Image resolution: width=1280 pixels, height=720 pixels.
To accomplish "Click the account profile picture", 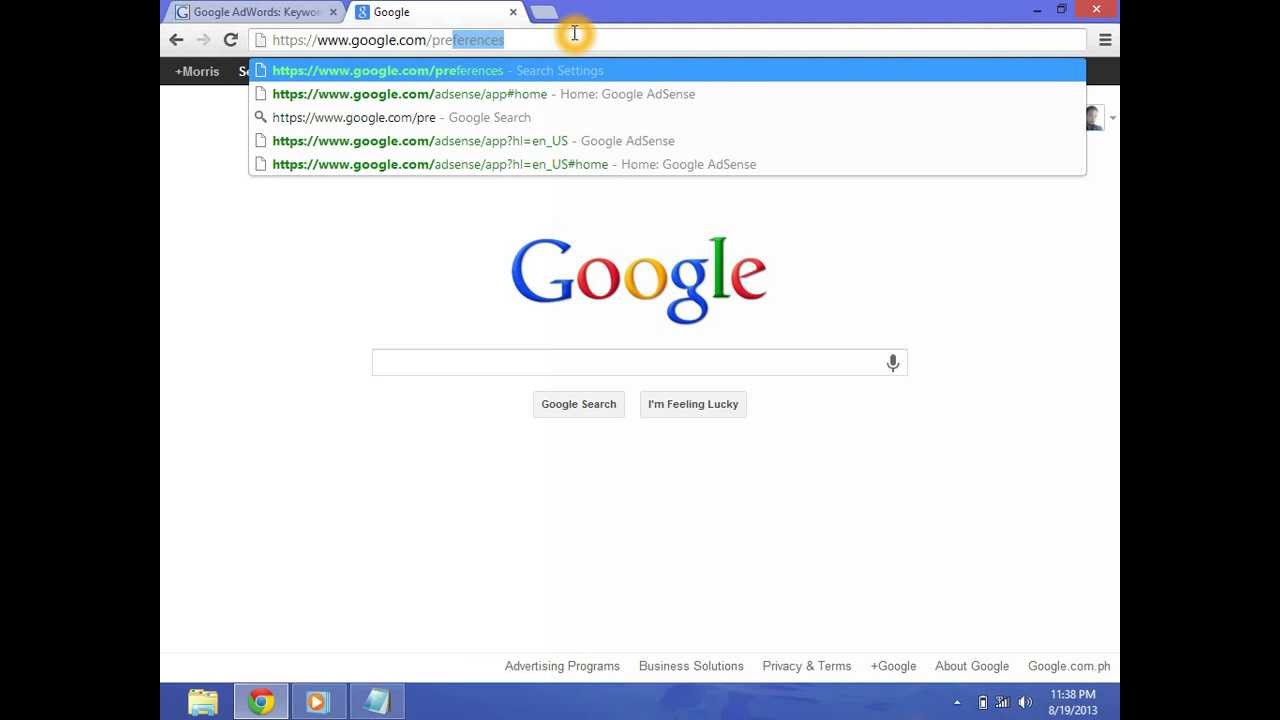I will [x=1094, y=118].
